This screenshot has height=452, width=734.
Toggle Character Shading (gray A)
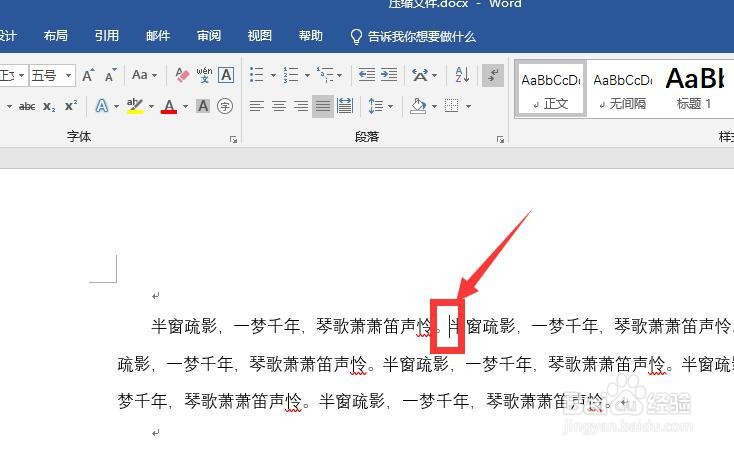[x=203, y=106]
